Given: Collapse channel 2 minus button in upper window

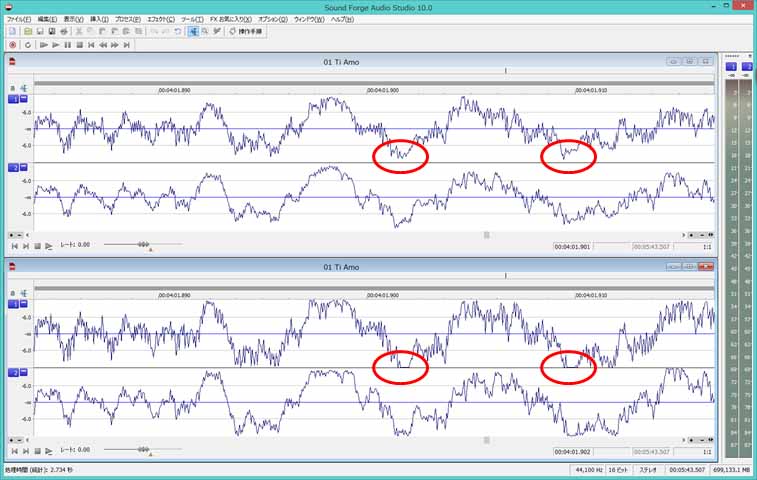Looking at the screenshot, I should coord(24,168).
